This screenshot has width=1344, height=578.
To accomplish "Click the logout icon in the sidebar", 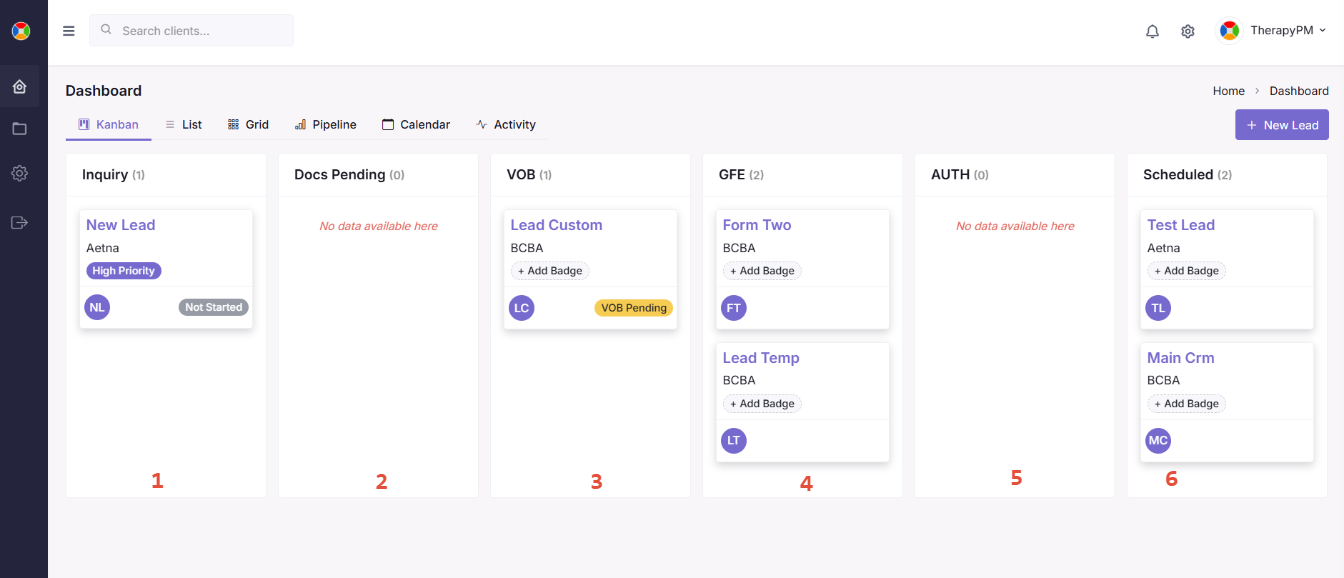I will (19, 222).
